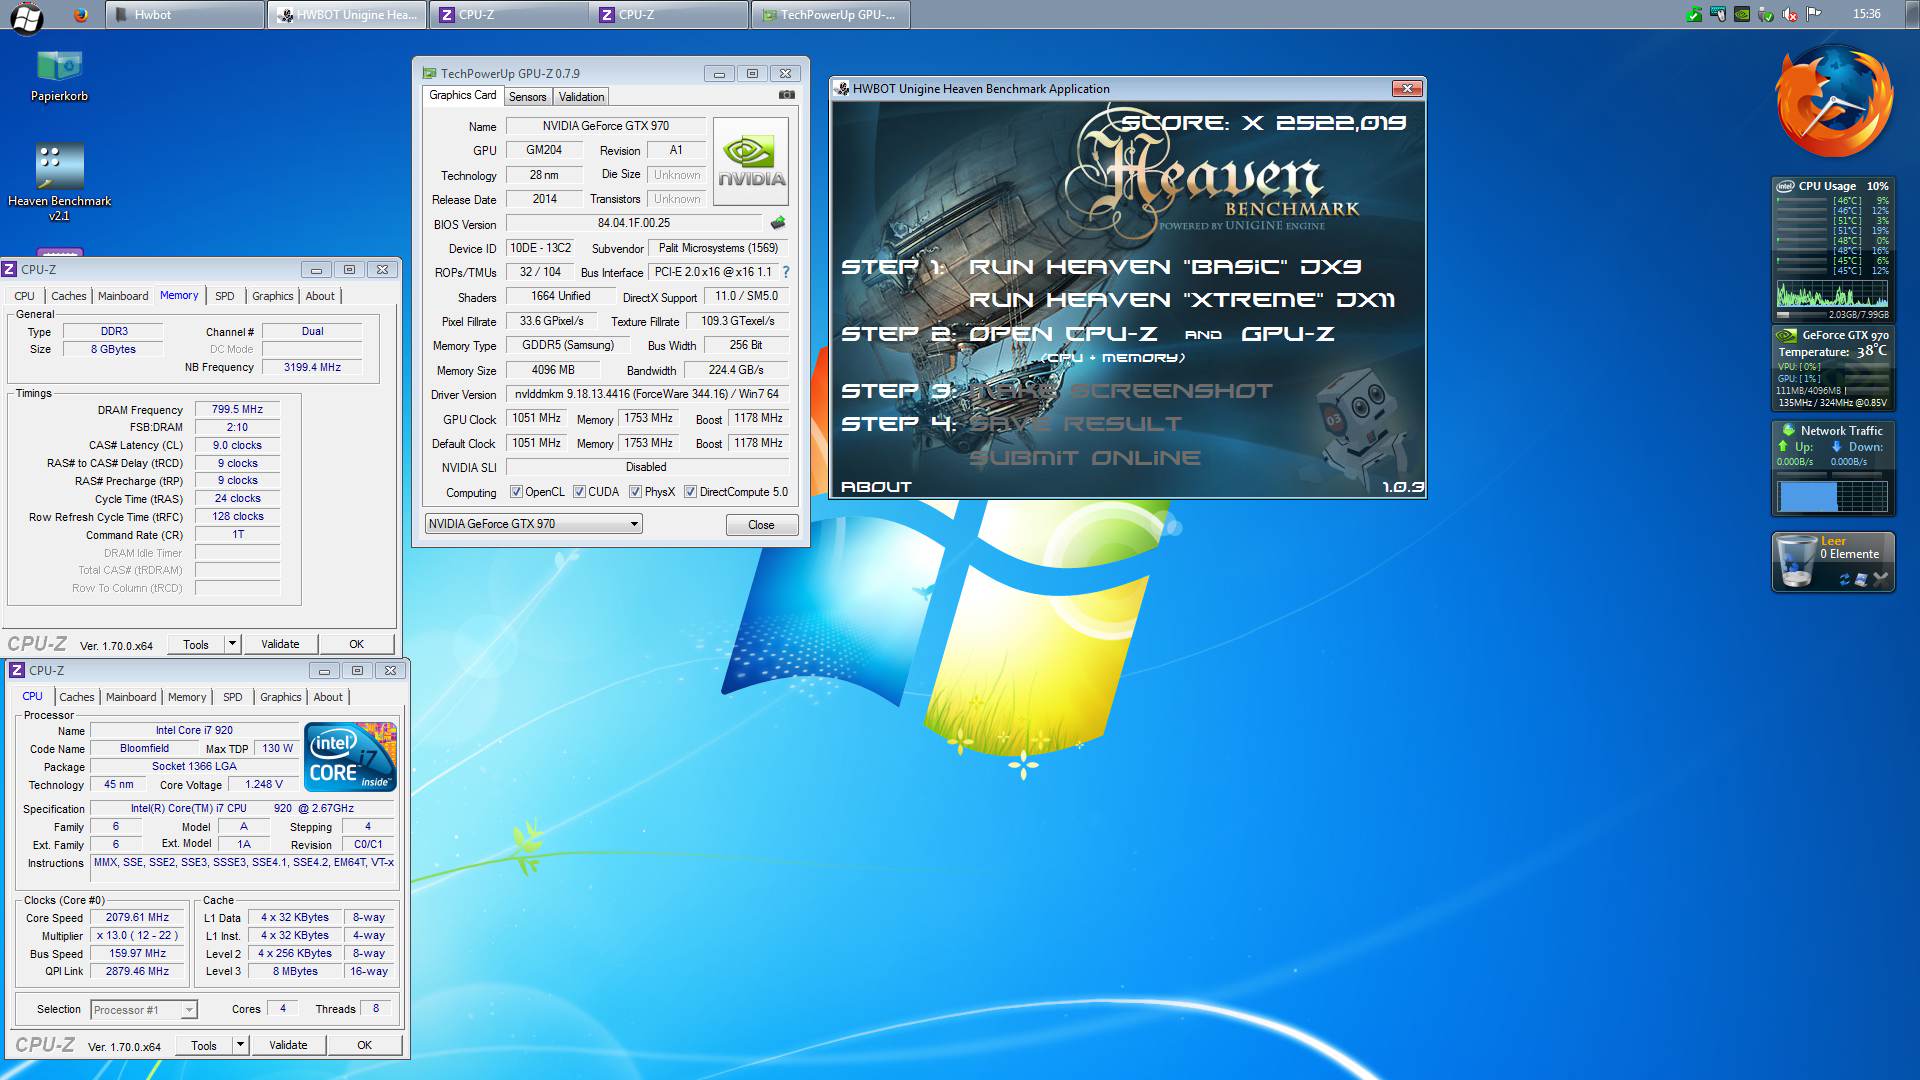Click the Intel Core i7 logo in CPU-Z
The image size is (1920, 1080).
pos(351,757)
